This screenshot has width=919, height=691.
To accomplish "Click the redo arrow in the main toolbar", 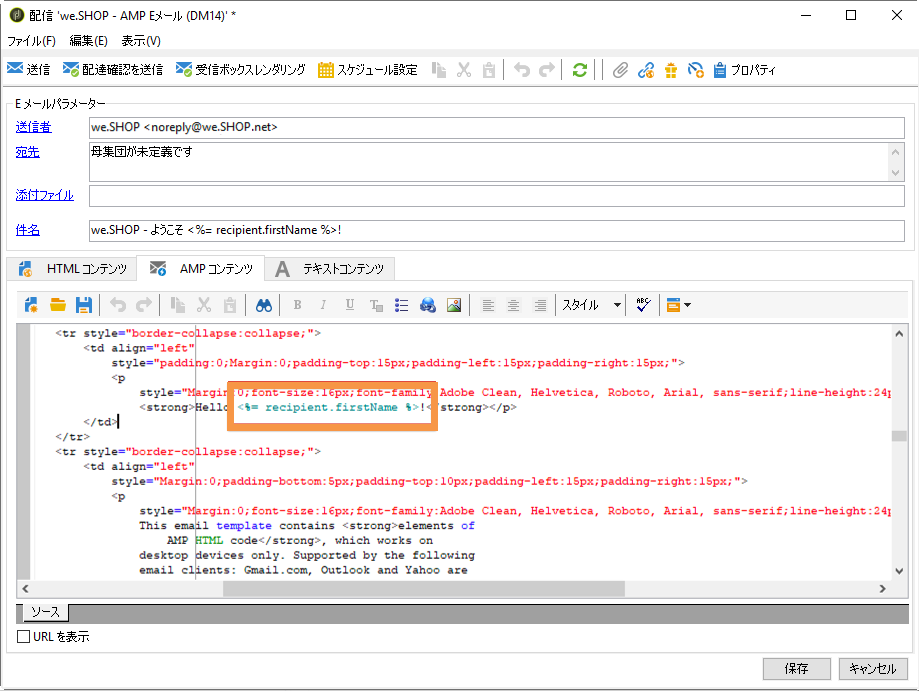I will click(546, 70).
